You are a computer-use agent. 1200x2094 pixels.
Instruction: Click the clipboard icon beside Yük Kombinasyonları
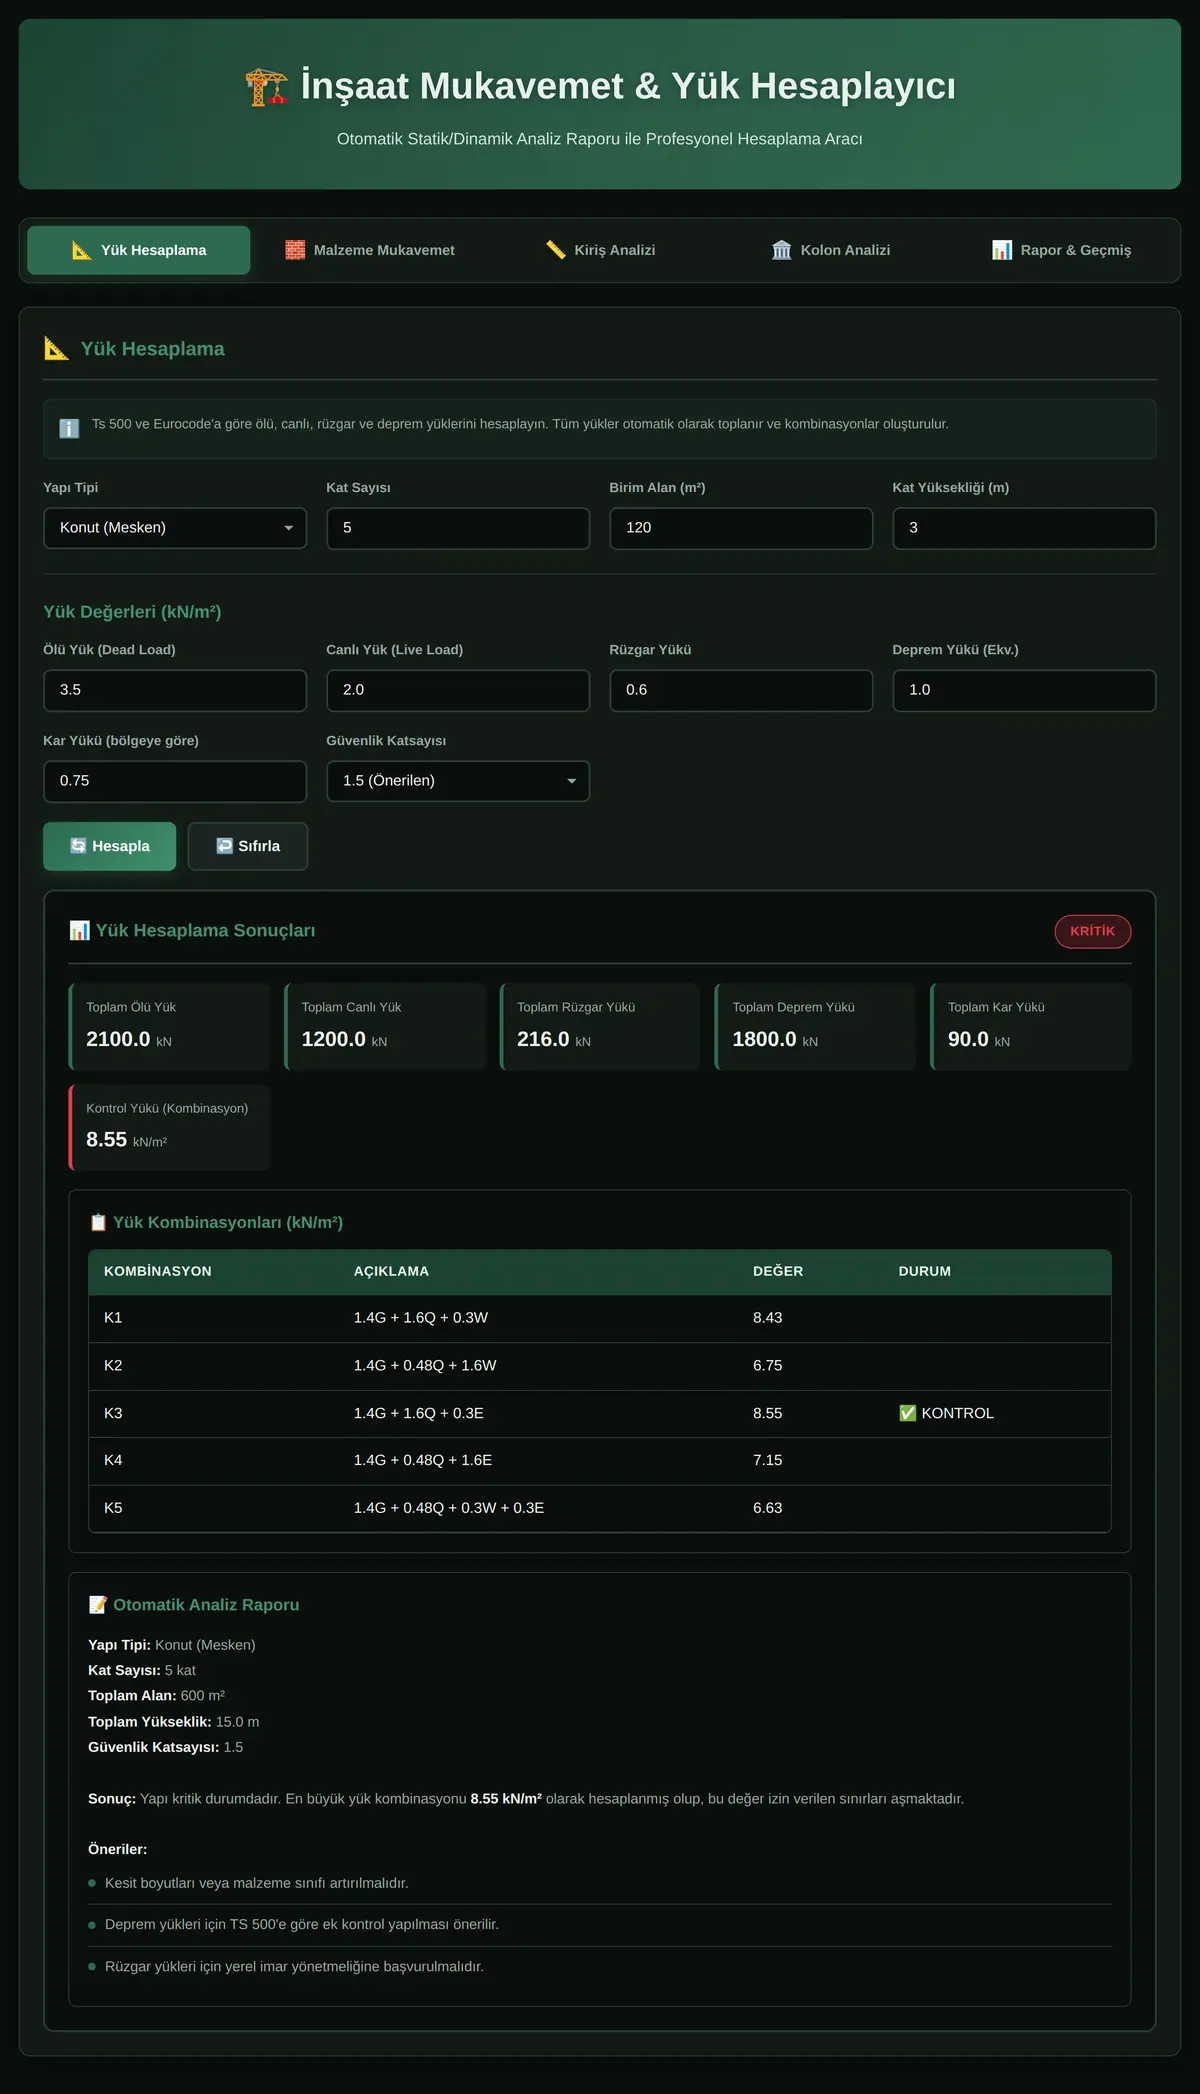(98, 1222)
